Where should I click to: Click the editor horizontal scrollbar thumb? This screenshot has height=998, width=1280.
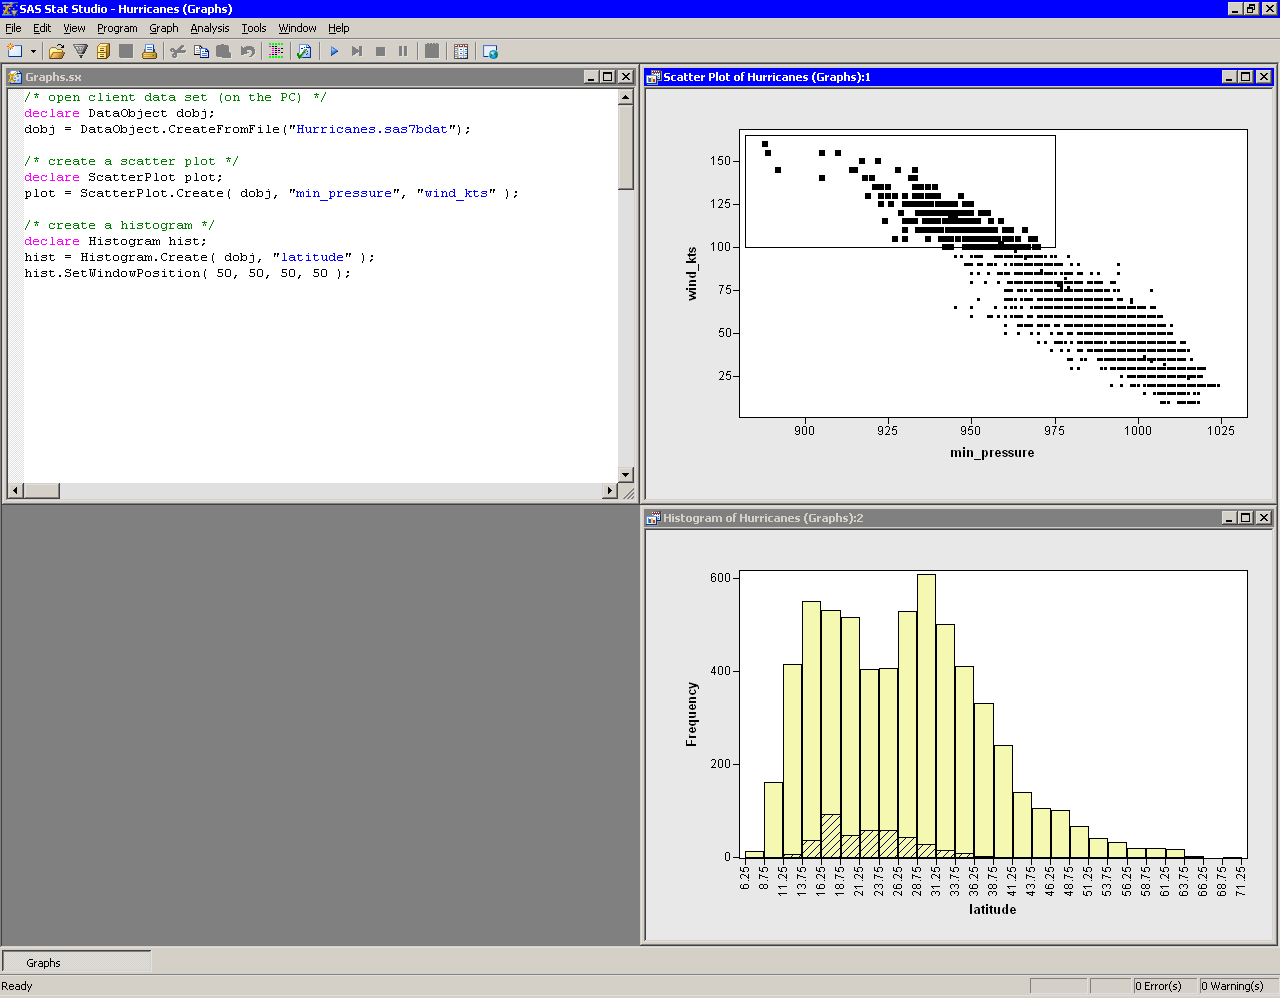point(41,491)
